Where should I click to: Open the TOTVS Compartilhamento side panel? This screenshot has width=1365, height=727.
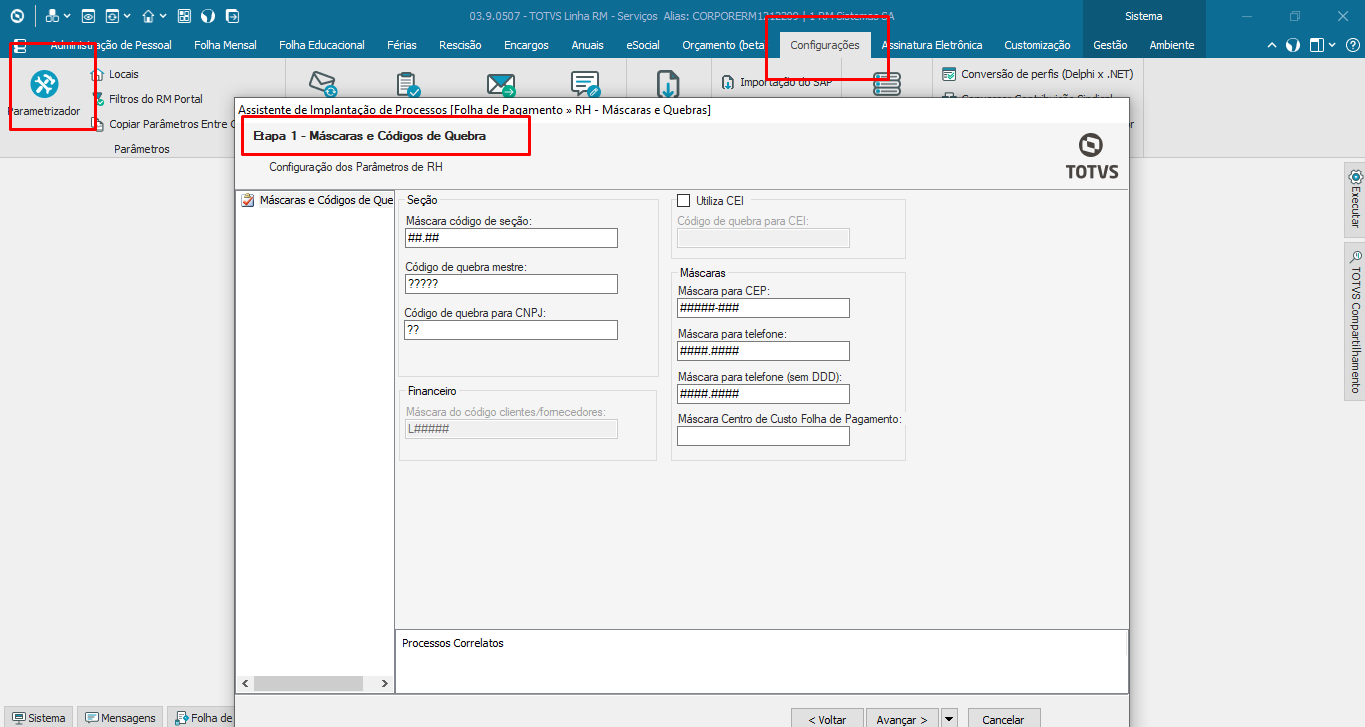pos(1354,320)
